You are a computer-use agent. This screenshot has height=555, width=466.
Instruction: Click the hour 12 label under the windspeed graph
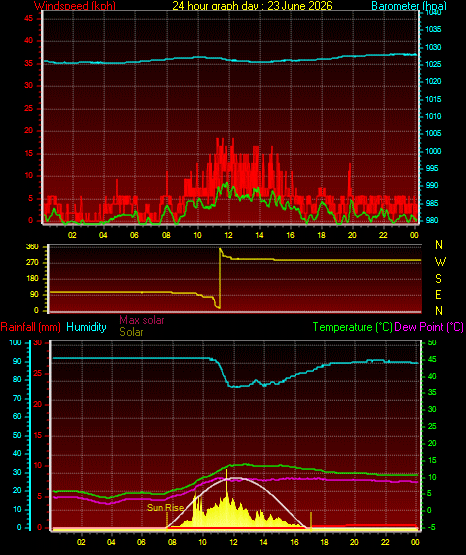pyautogui.click(x=228, y=235)
